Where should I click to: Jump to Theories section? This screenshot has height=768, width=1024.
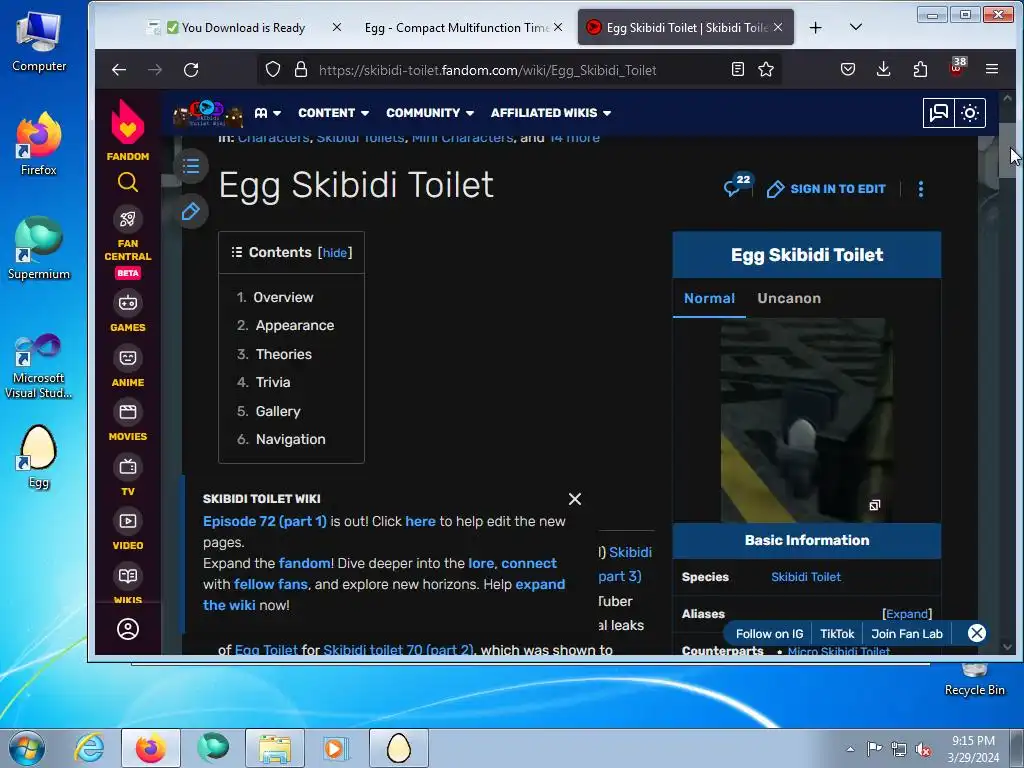(283, 354)
